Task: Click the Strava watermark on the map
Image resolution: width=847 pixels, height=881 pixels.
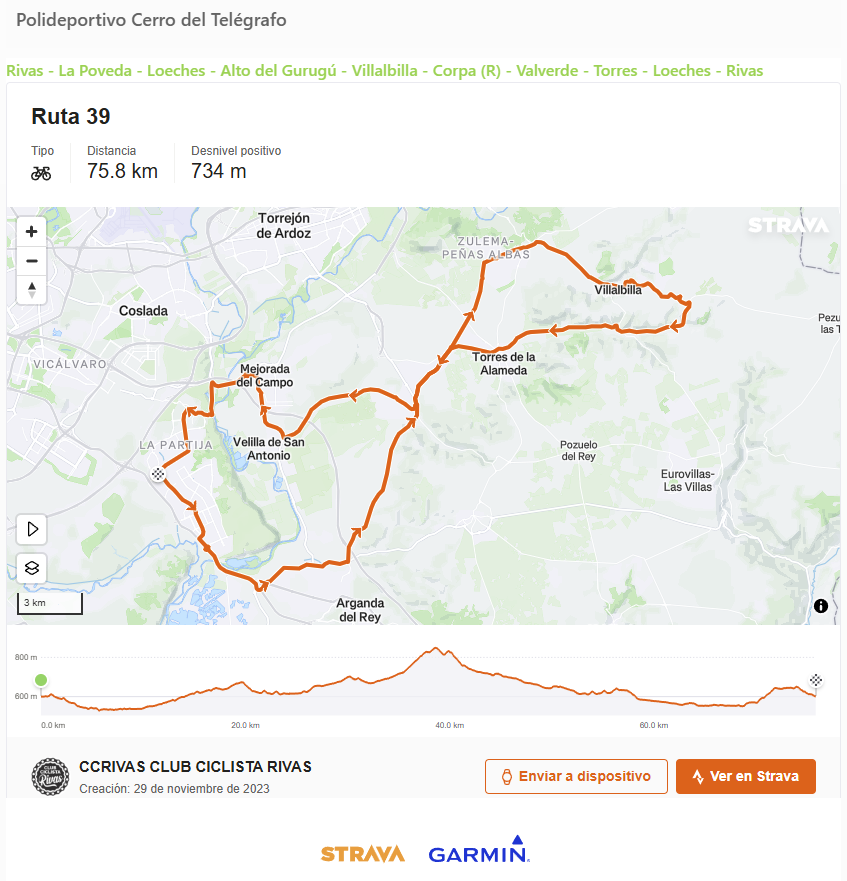Action: [x=788, y=225]
